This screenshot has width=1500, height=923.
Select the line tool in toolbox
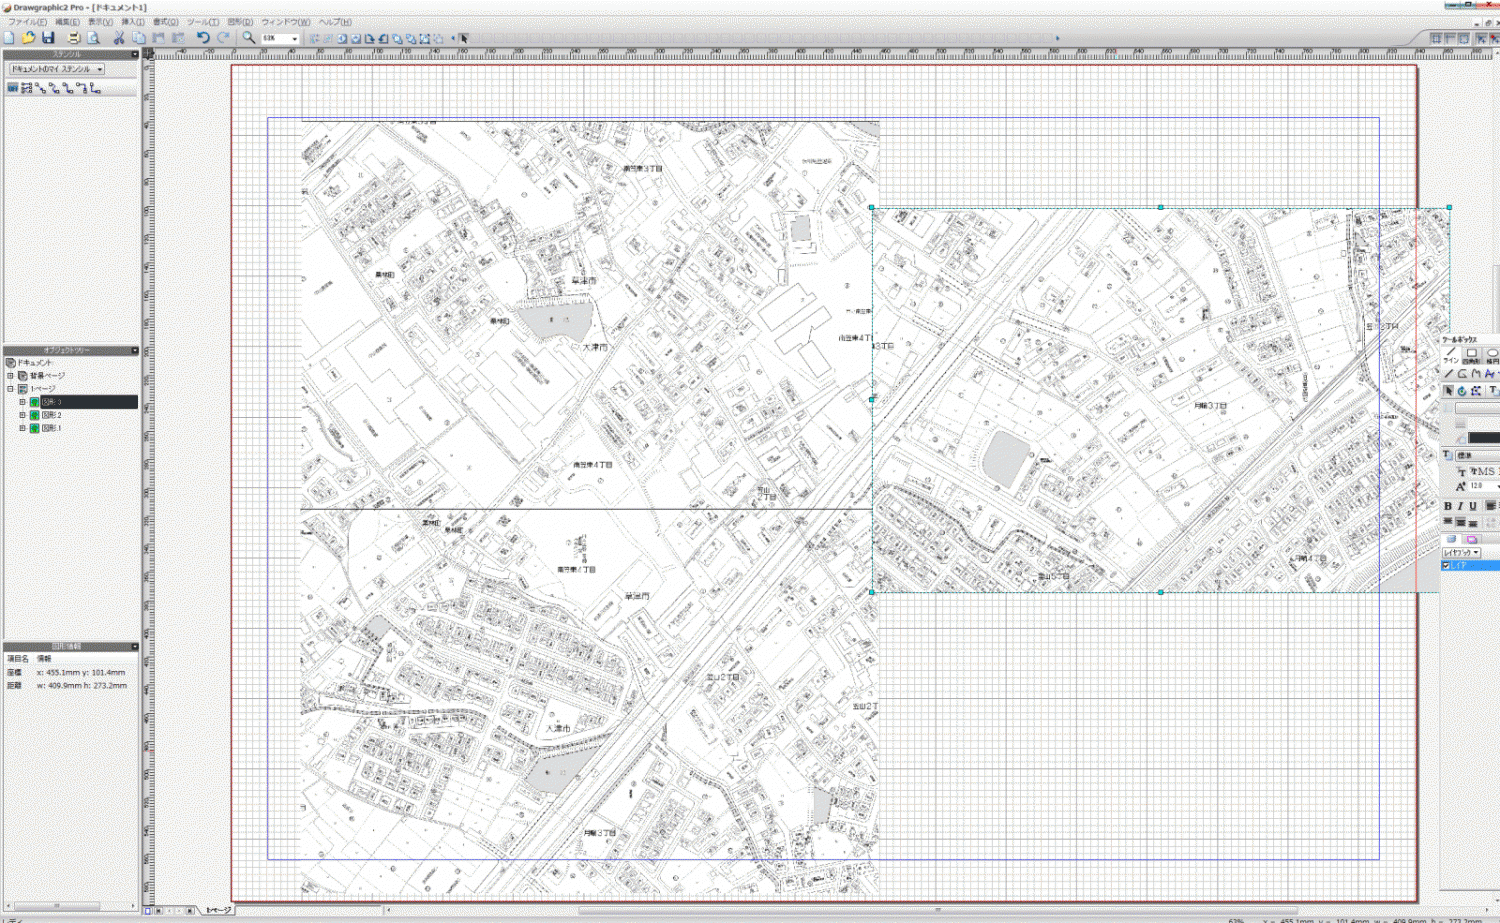tap(1449, 353)
